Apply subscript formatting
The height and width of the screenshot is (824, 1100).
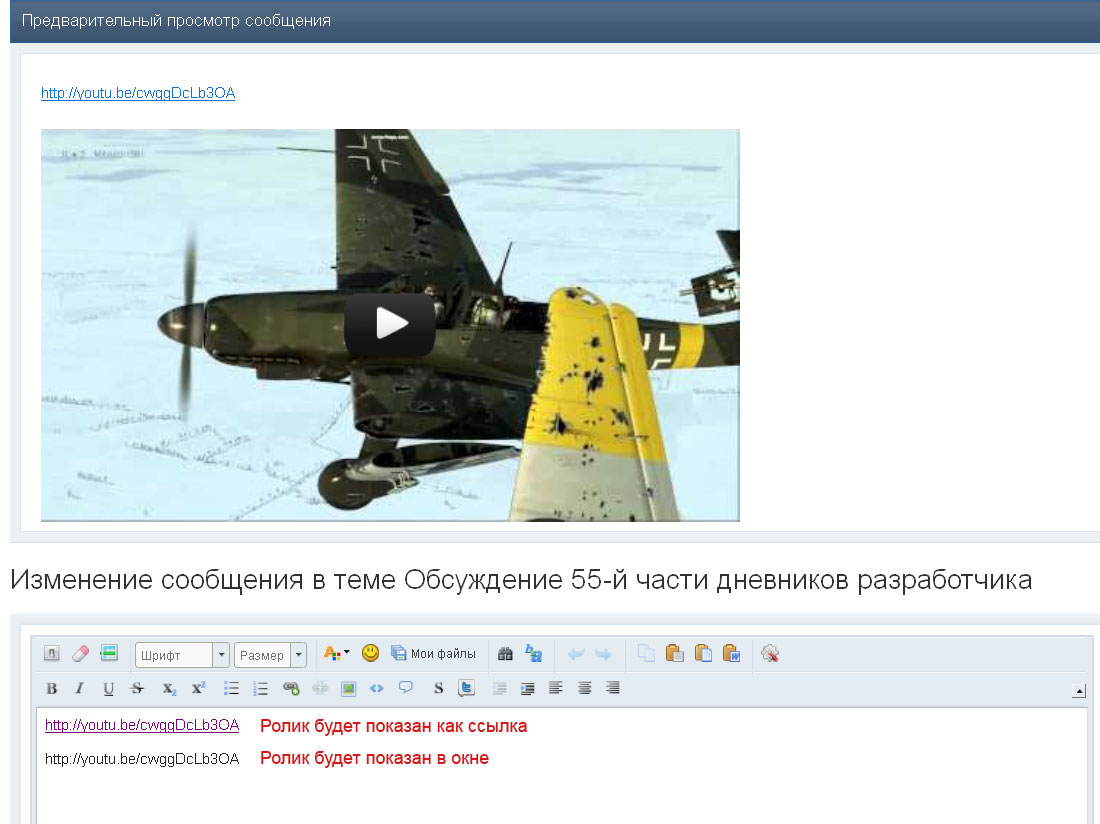(x=169, y=689)
